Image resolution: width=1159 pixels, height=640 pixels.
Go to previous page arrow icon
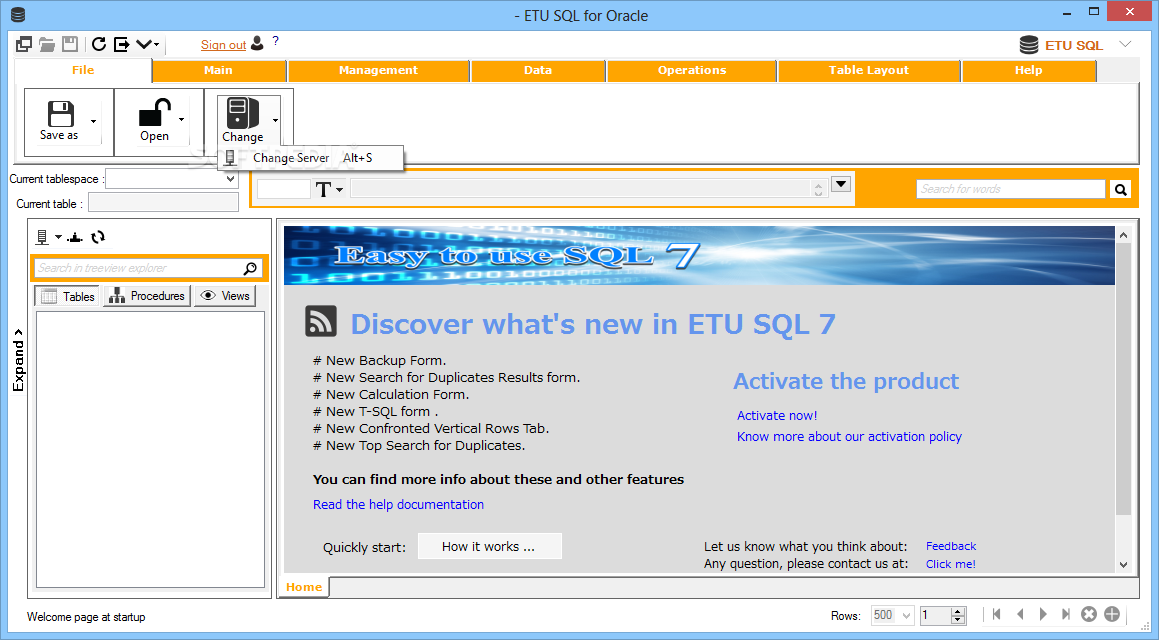[x=1020, y=614]
